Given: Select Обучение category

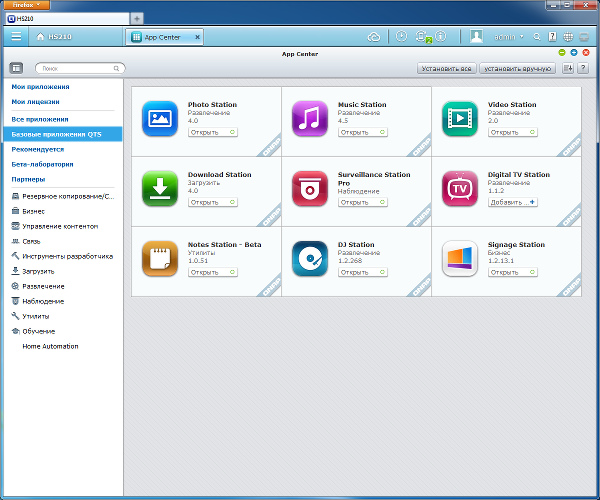Looking at the screenshot, I should 33,331.
